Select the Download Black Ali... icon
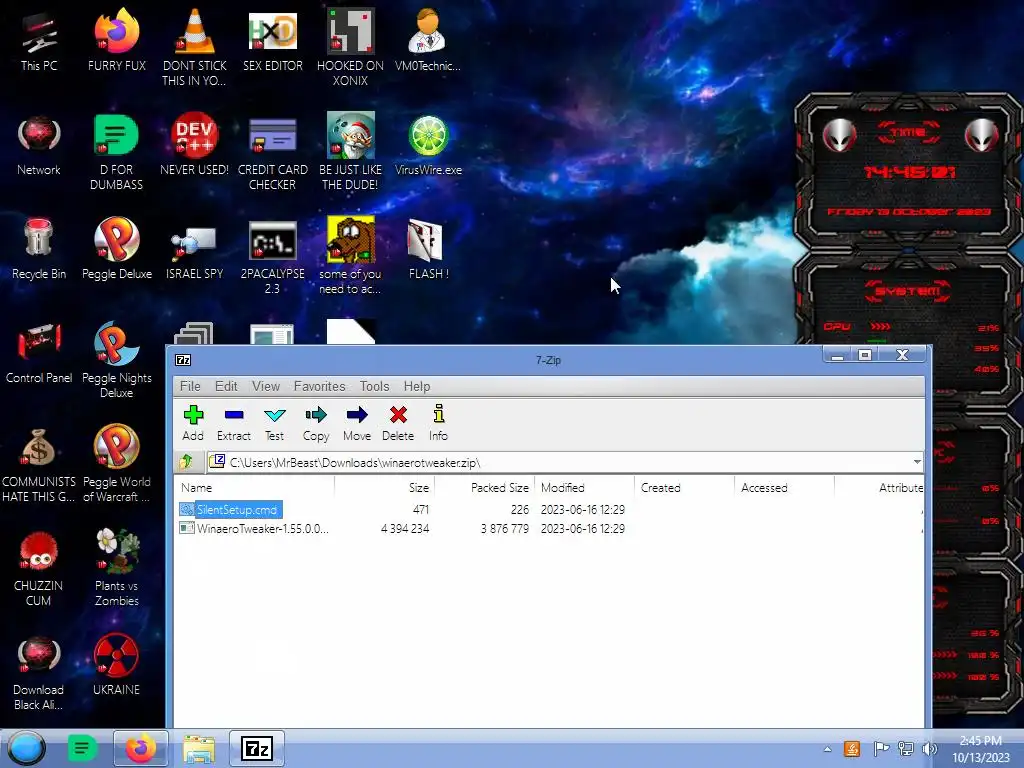Image resolution: width=1024 pixels, height=768 pixels. 39,671
